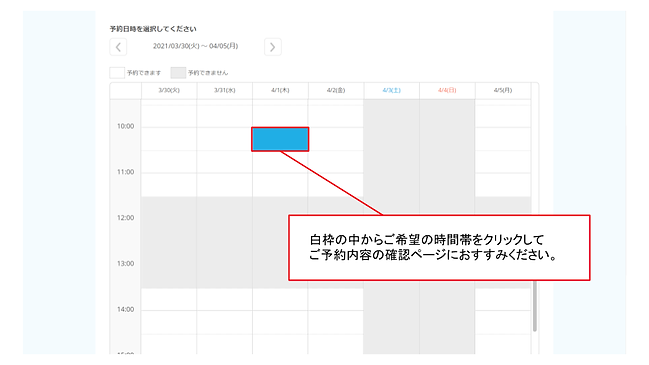Select the 4/5(月) column header
Screen dimensions: 649x365
pos(503,90)
